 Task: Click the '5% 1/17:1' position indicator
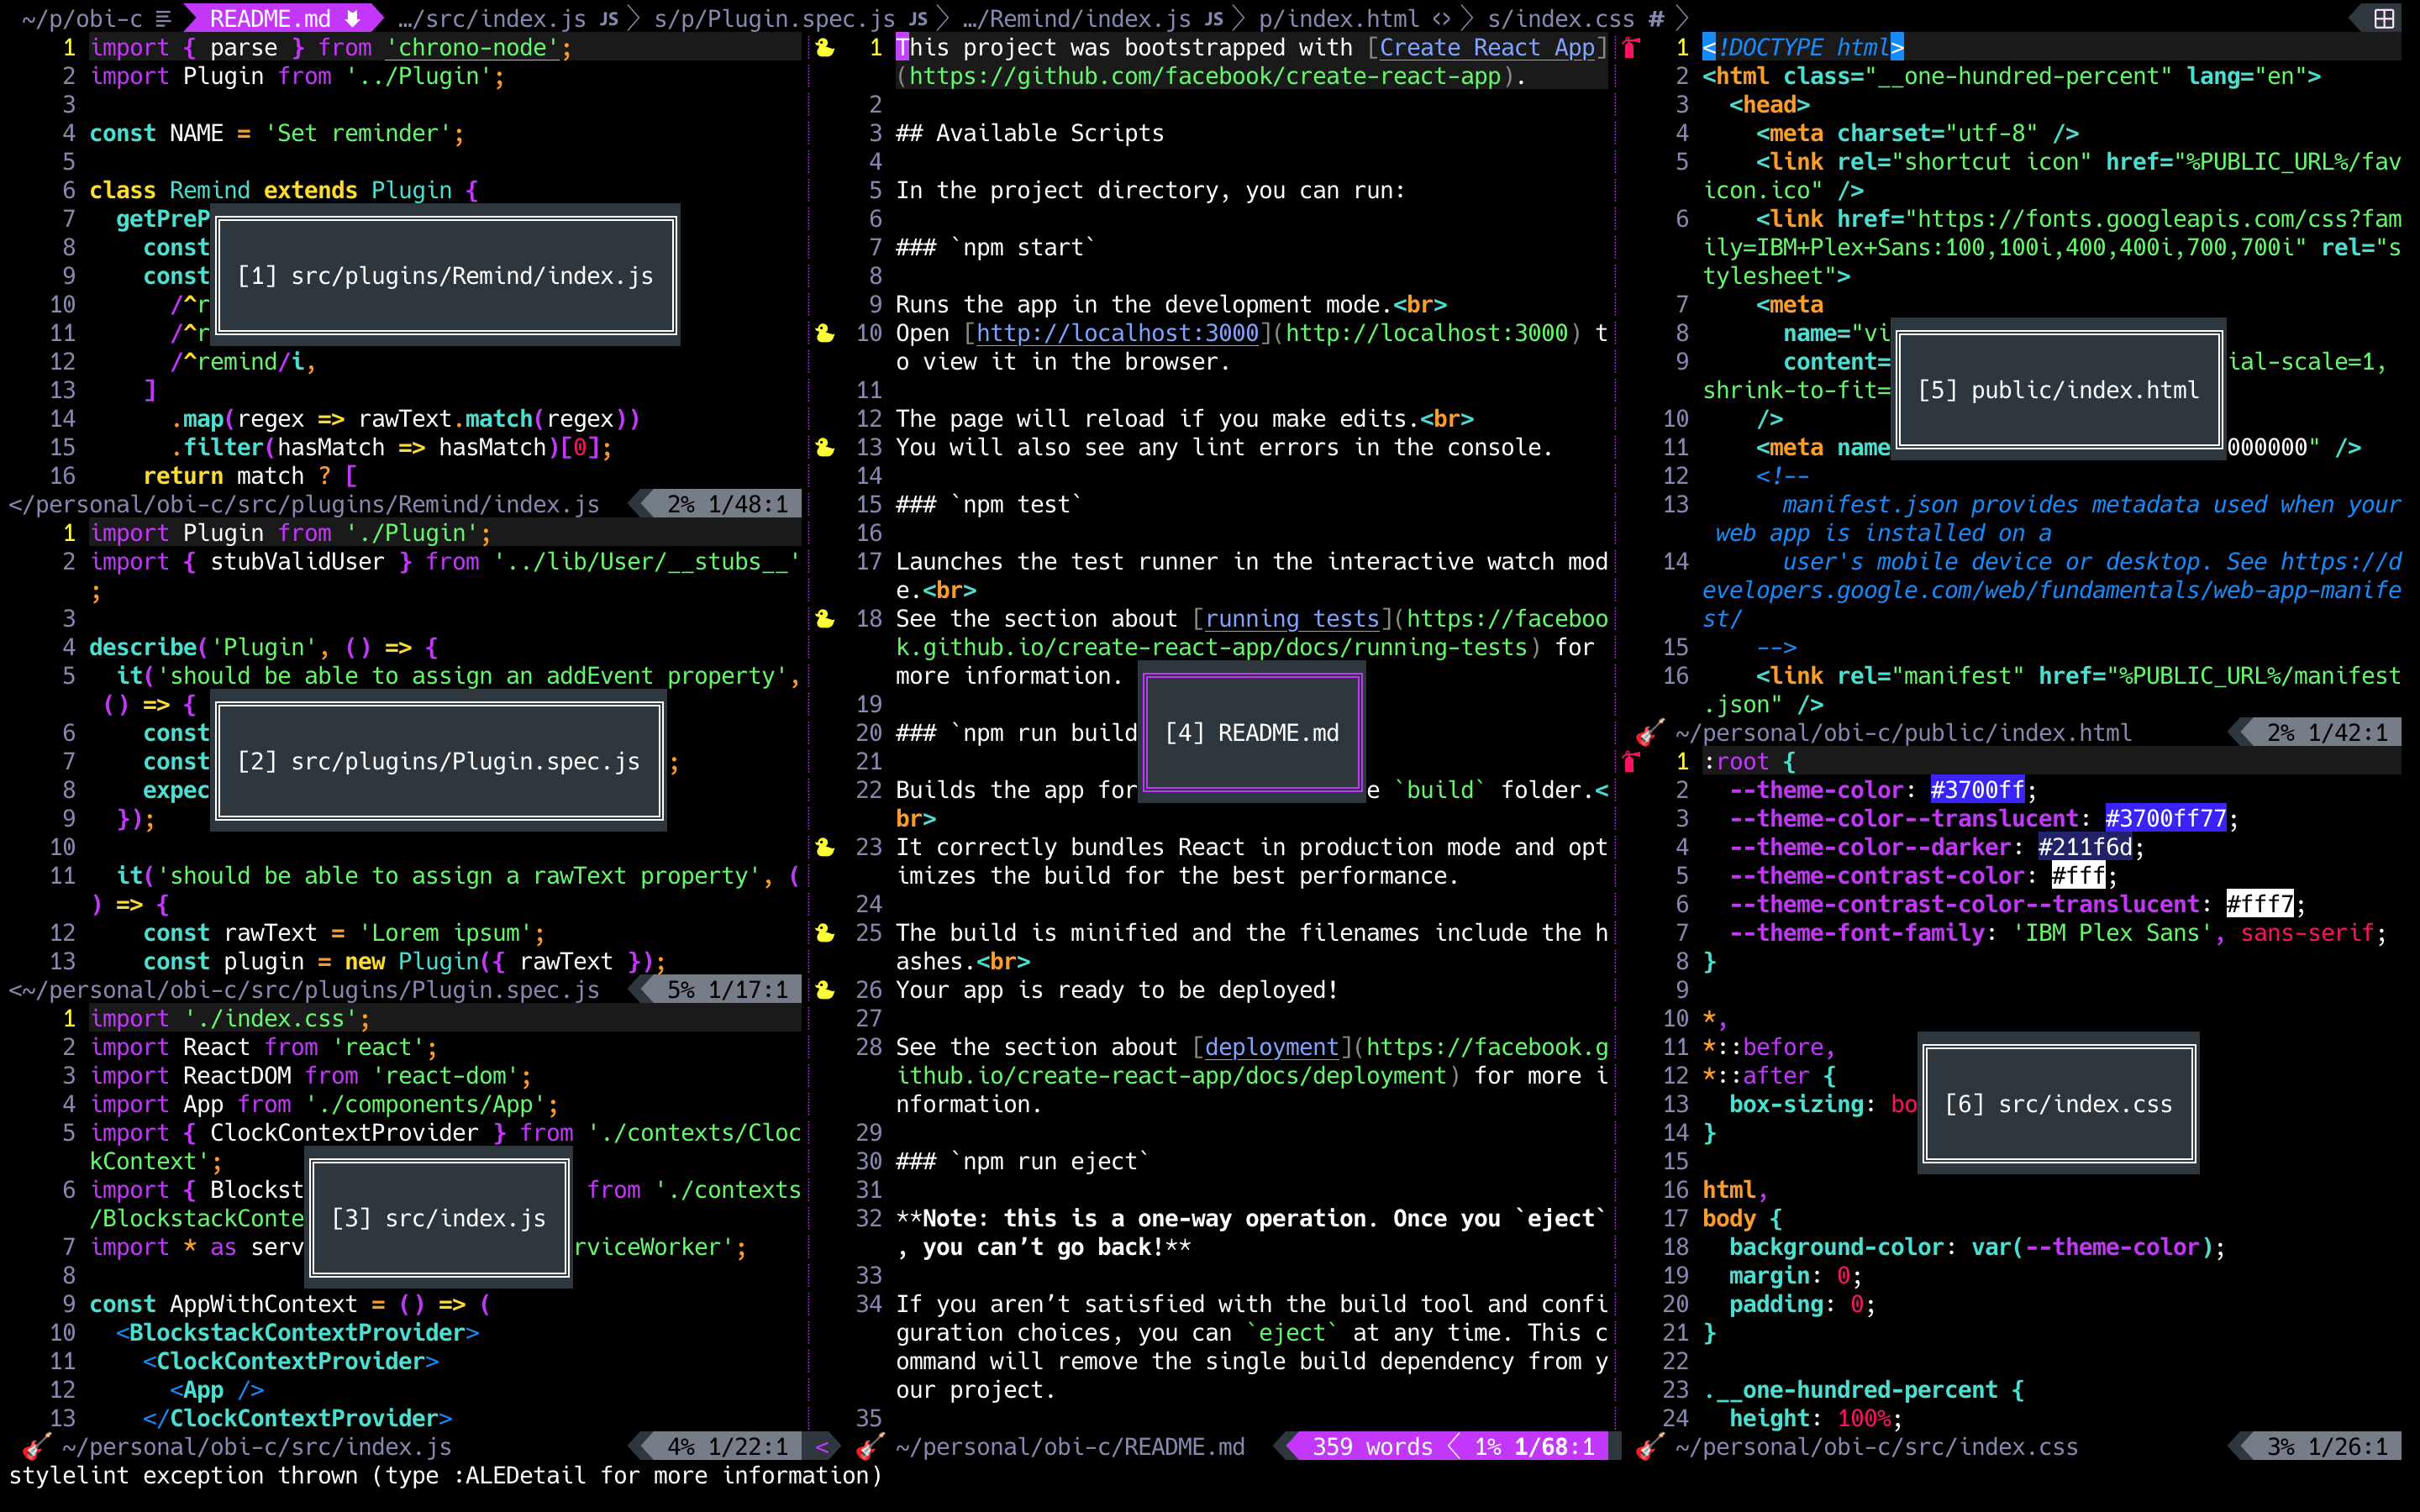(x=728, y=990)
